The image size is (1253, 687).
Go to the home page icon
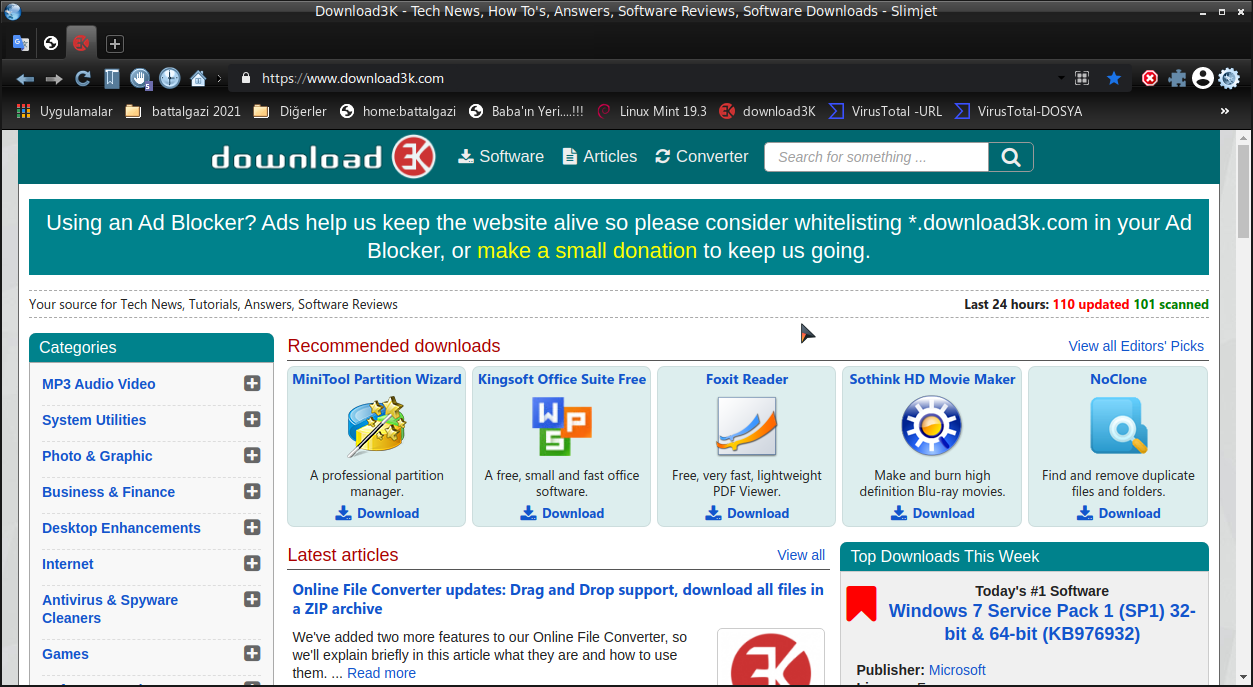pos(198,78)
